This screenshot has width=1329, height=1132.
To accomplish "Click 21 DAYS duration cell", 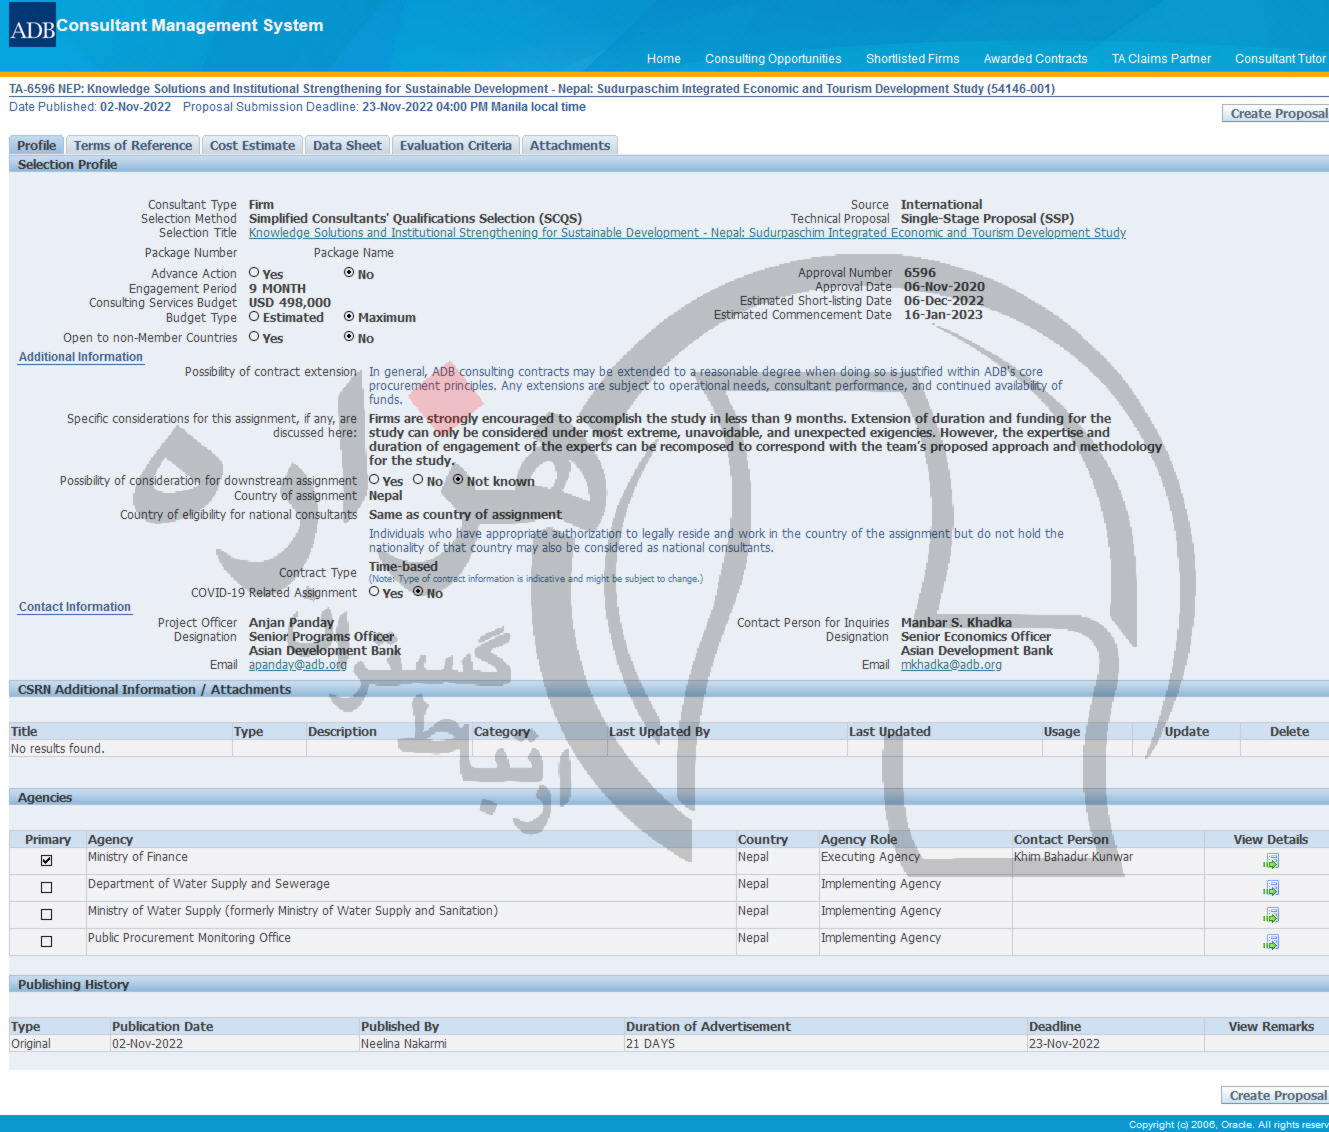I will coord(650,1044).
